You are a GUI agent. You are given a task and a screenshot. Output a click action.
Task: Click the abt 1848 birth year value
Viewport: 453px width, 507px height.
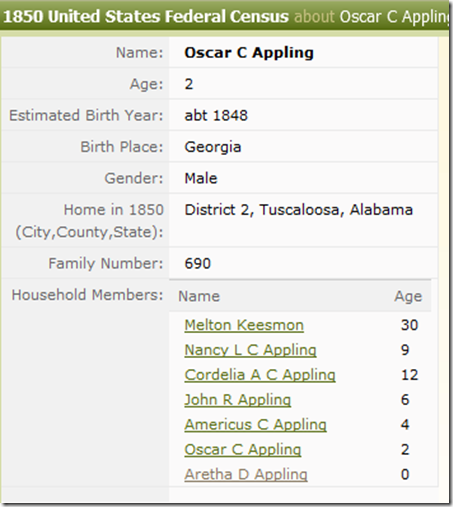coord(216,115)
